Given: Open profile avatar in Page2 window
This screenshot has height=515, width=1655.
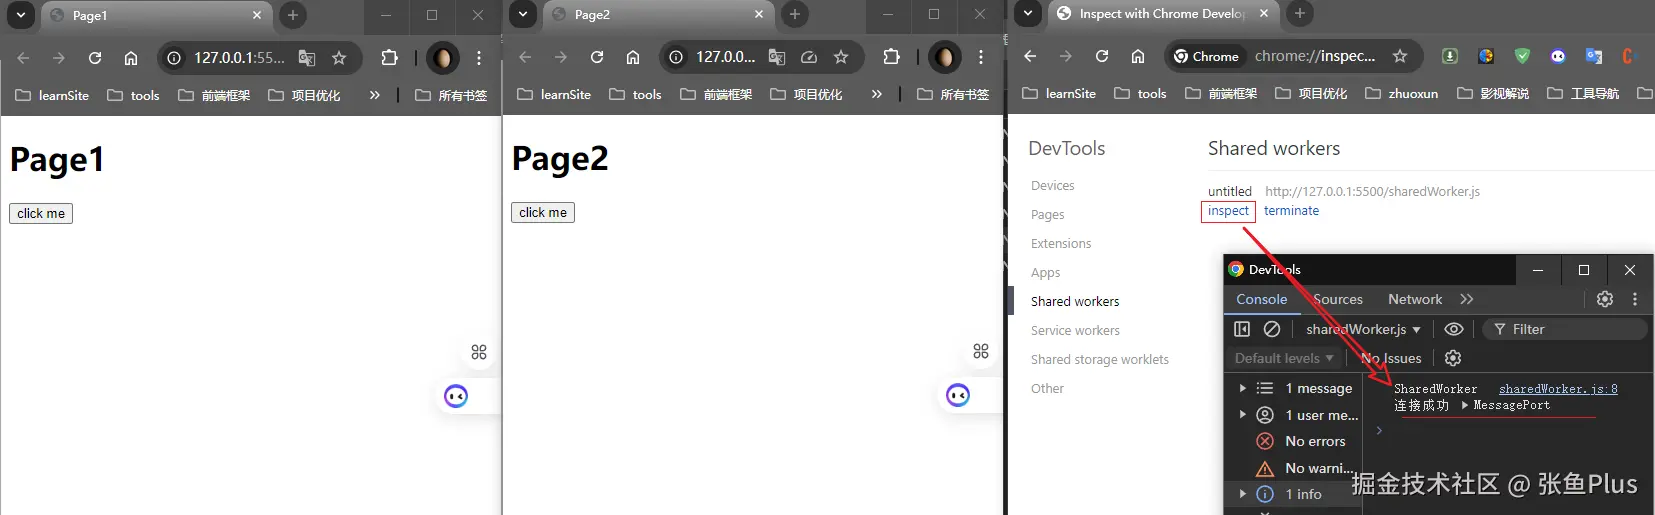Looking at the screenshot, I should [x=945, y=57].
